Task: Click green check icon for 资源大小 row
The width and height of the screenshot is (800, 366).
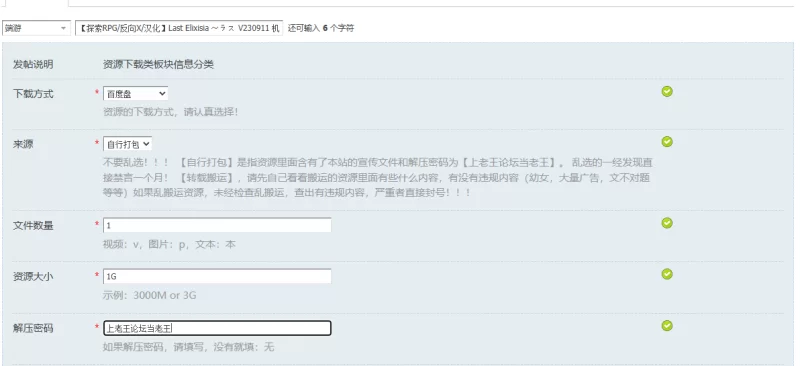Action: 667,274
